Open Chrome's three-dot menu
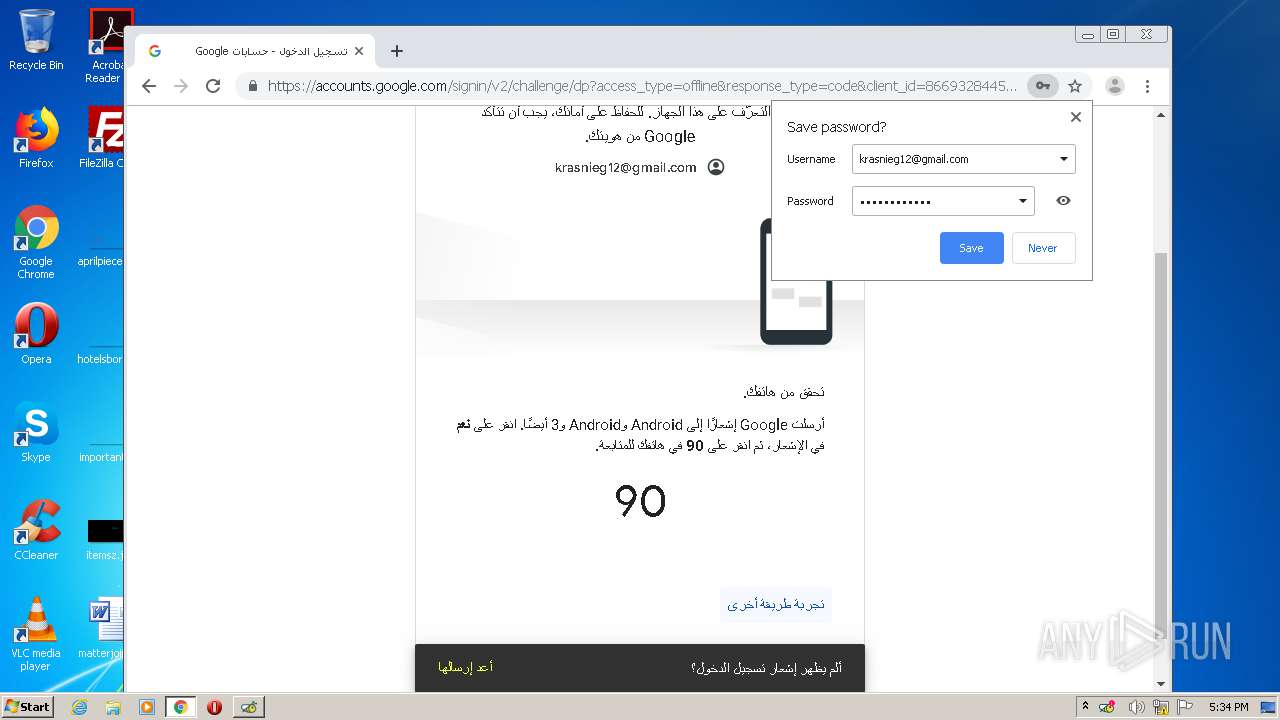The image size is (1280, 720). click(x=1148, y=86)
